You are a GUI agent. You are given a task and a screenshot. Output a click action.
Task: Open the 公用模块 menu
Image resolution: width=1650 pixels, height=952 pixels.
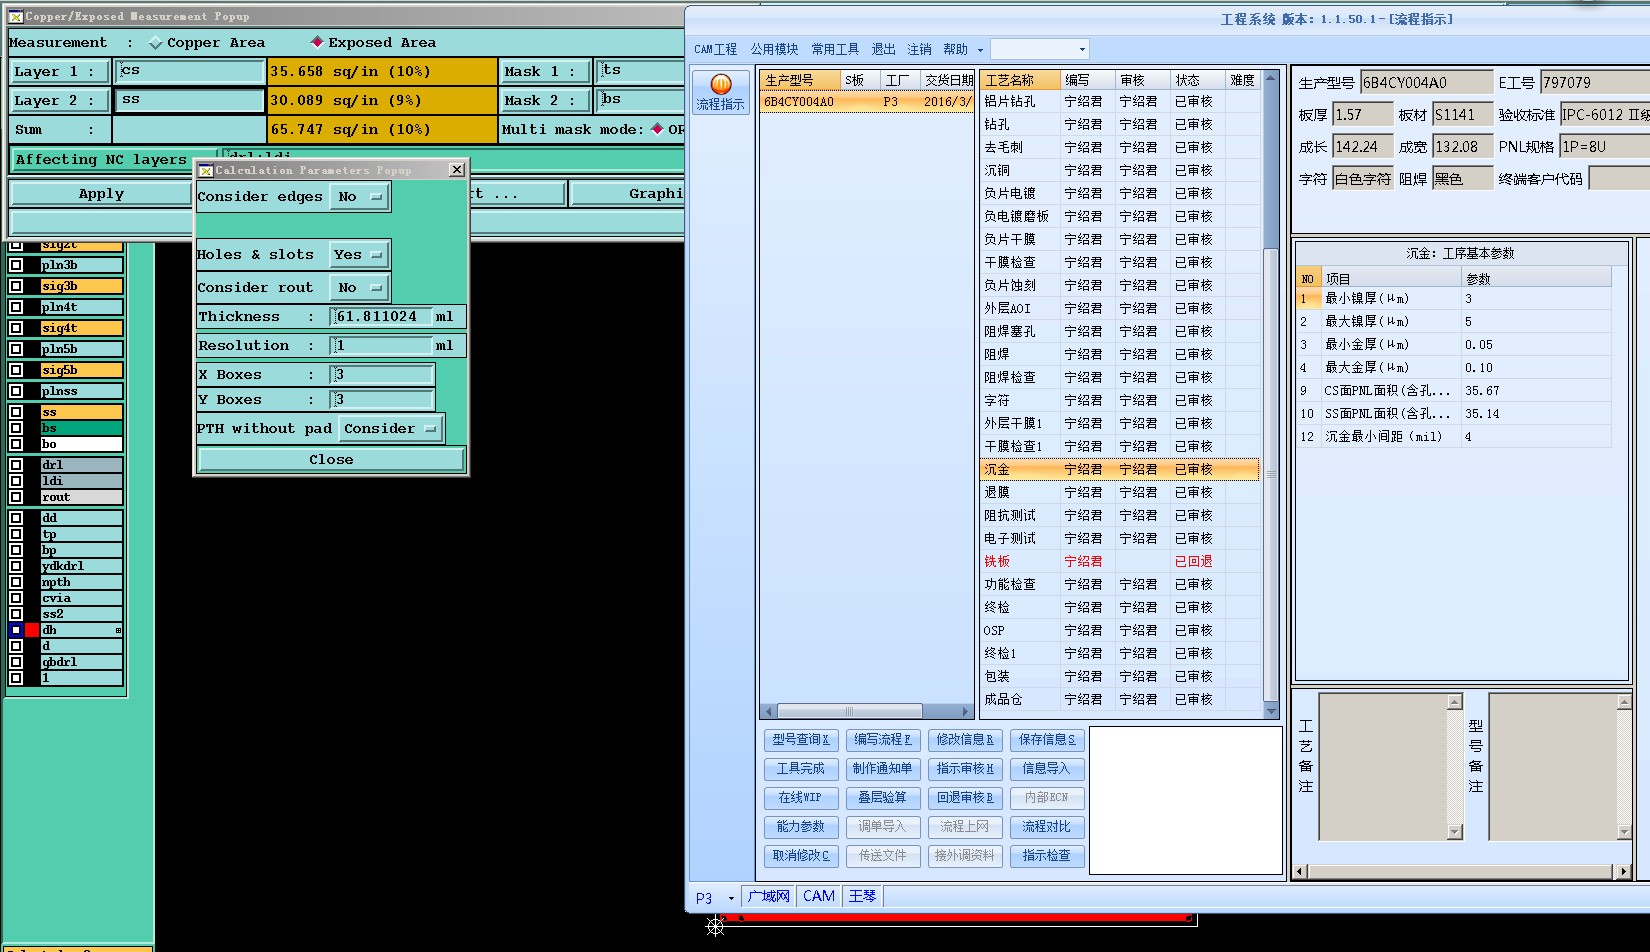(x=774, y=49)
